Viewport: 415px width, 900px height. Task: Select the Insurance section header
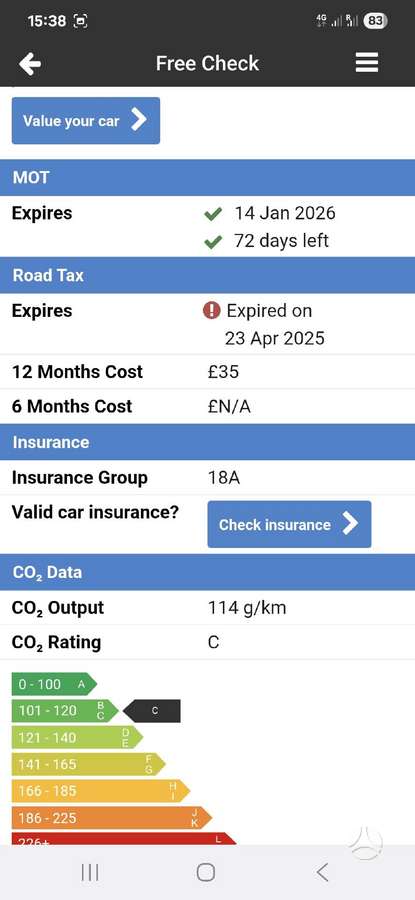pos(207,442)
